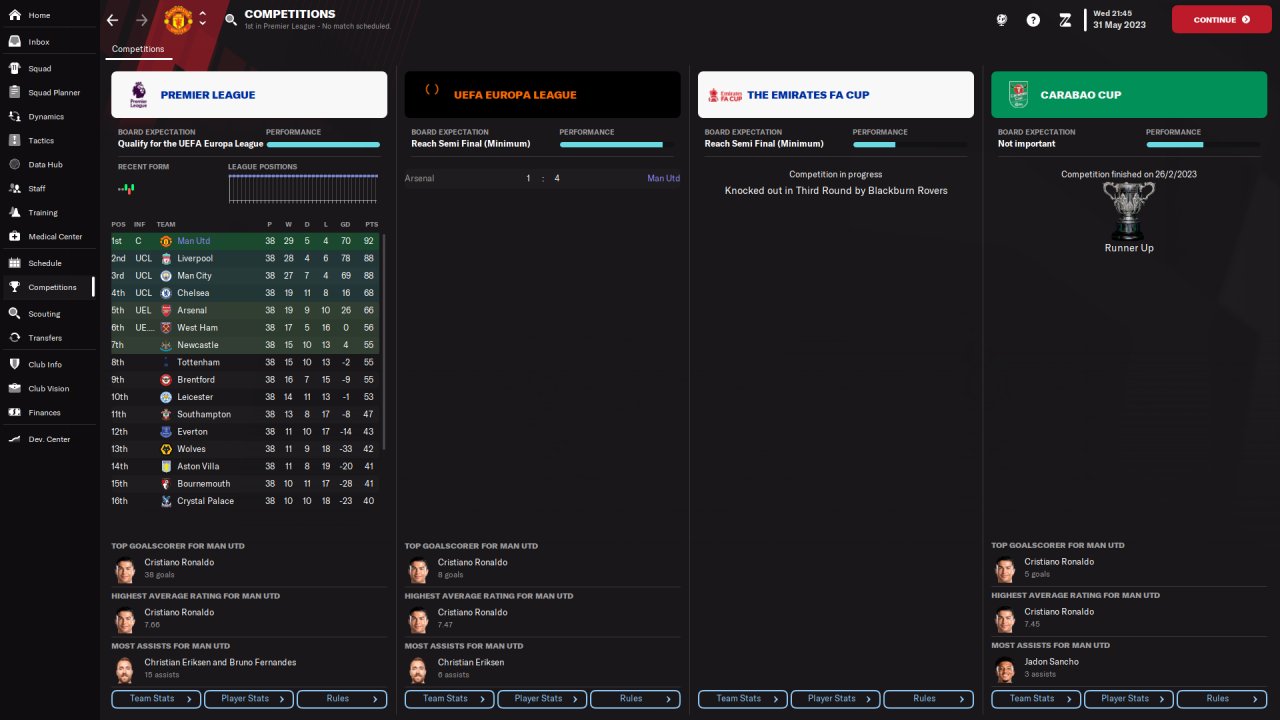Open the Carabao Cup header
This screenshot has width=1280, height=720.
(1129, 95)
